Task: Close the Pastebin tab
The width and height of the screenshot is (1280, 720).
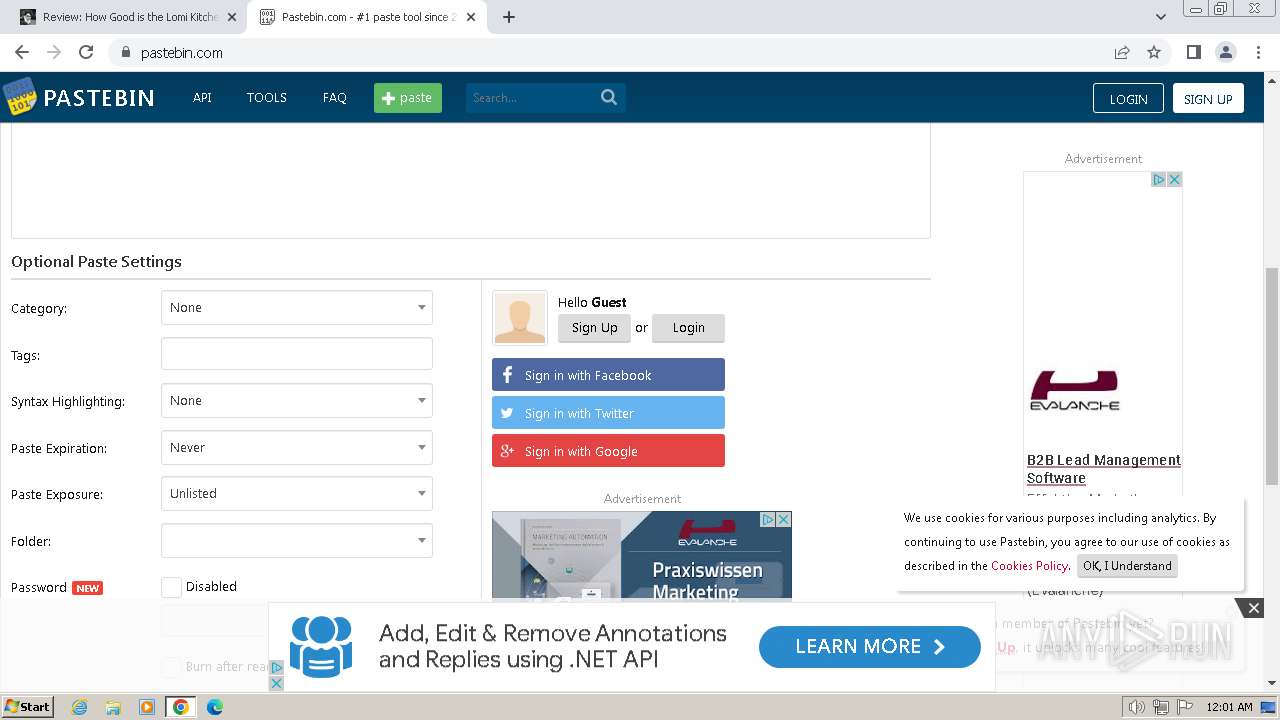Action: pos(471,17)
